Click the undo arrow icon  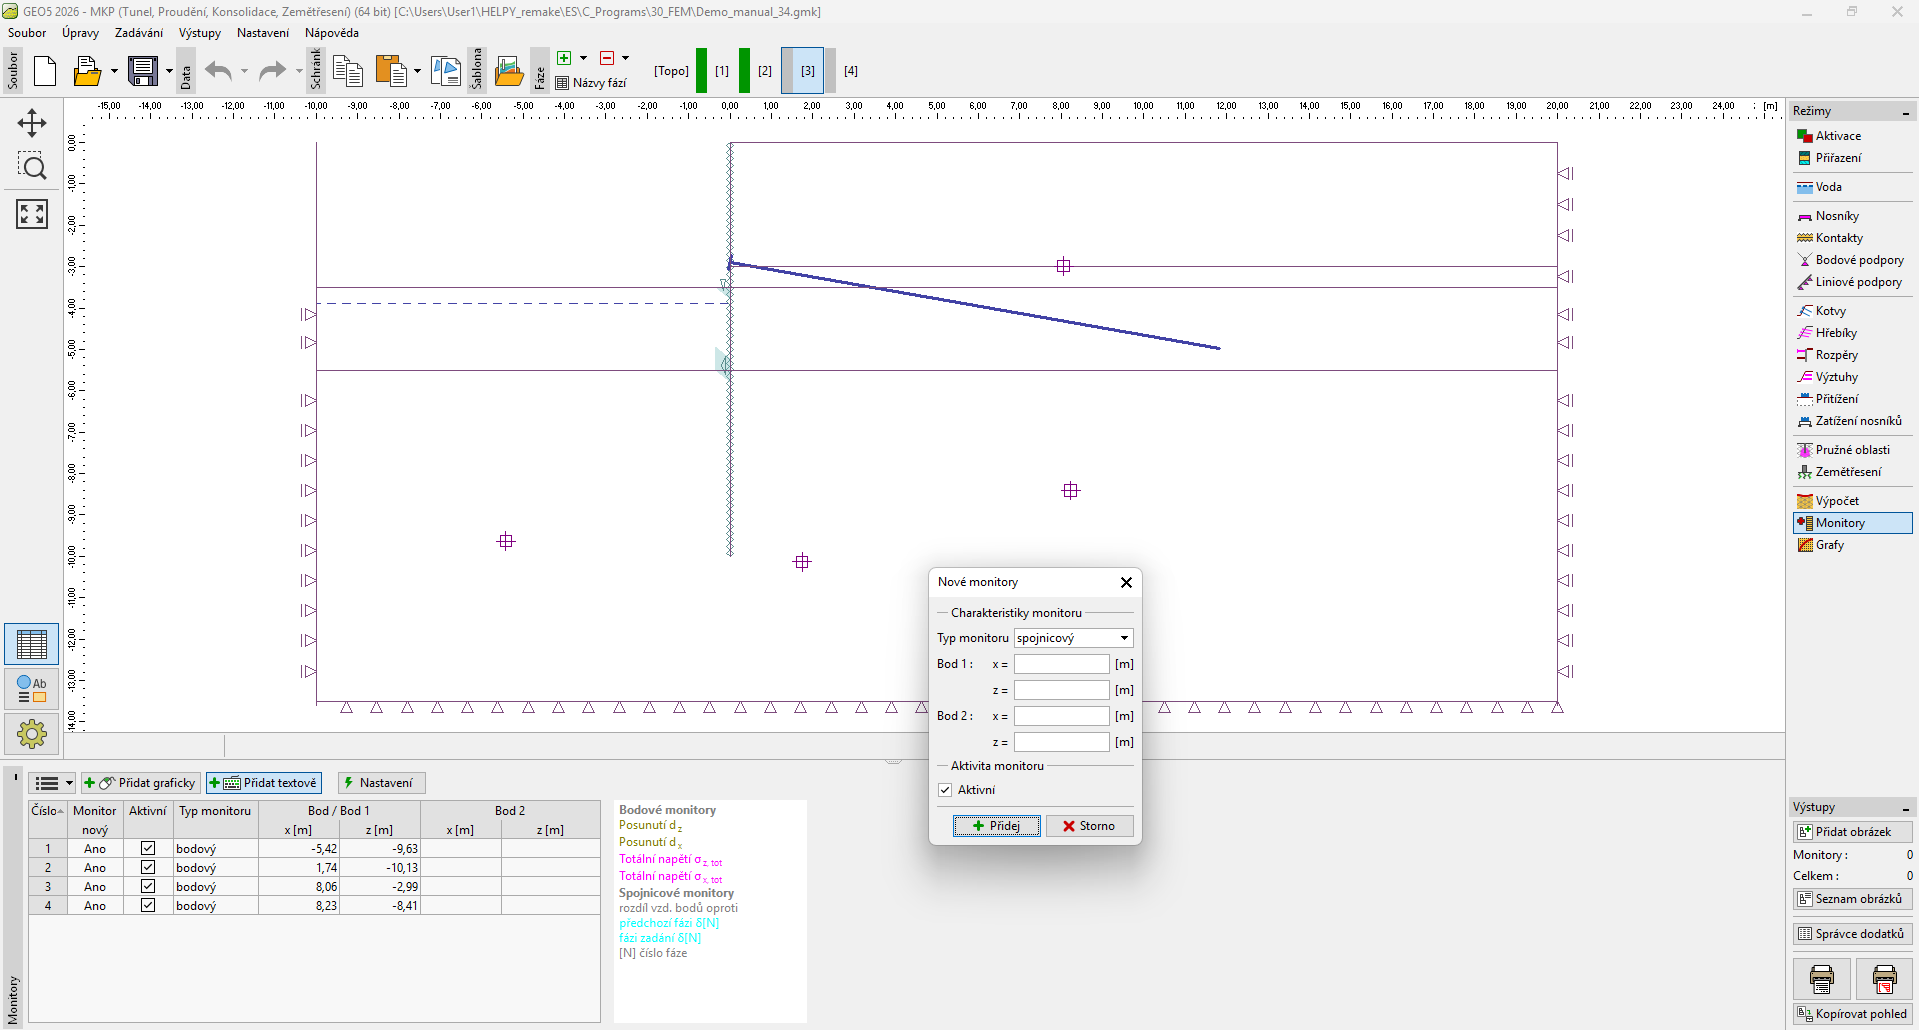click(218, 71)
